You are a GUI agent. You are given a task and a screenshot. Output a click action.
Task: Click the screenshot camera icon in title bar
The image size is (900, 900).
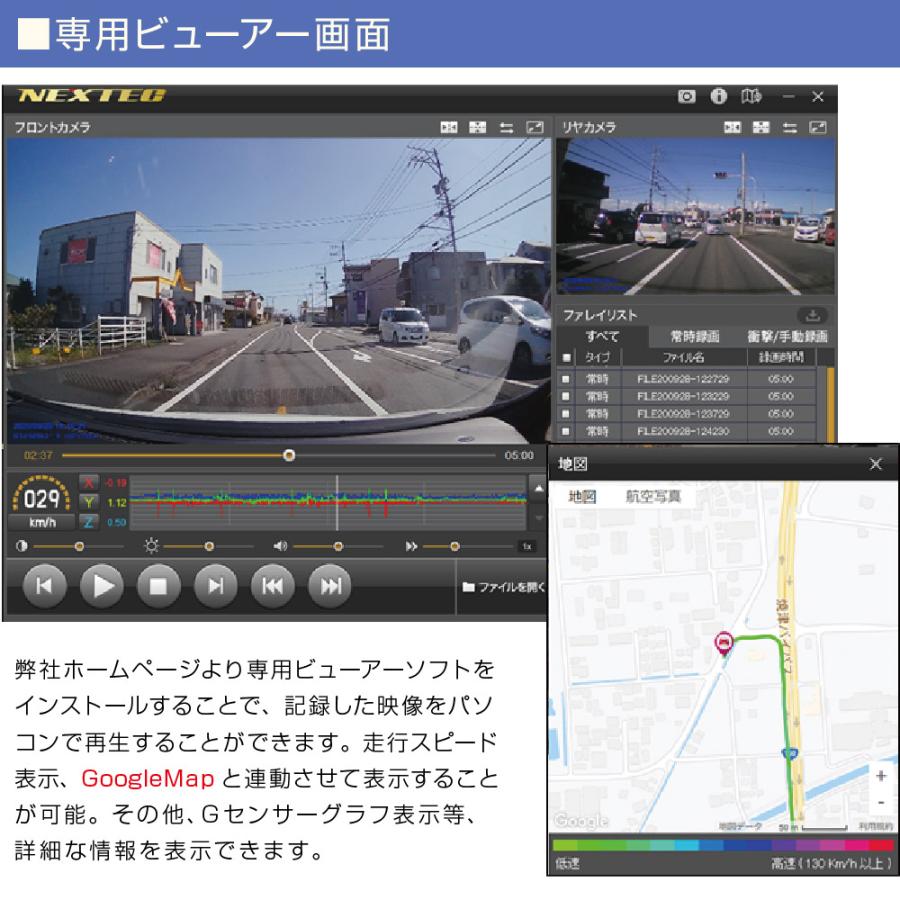[686, 96]
